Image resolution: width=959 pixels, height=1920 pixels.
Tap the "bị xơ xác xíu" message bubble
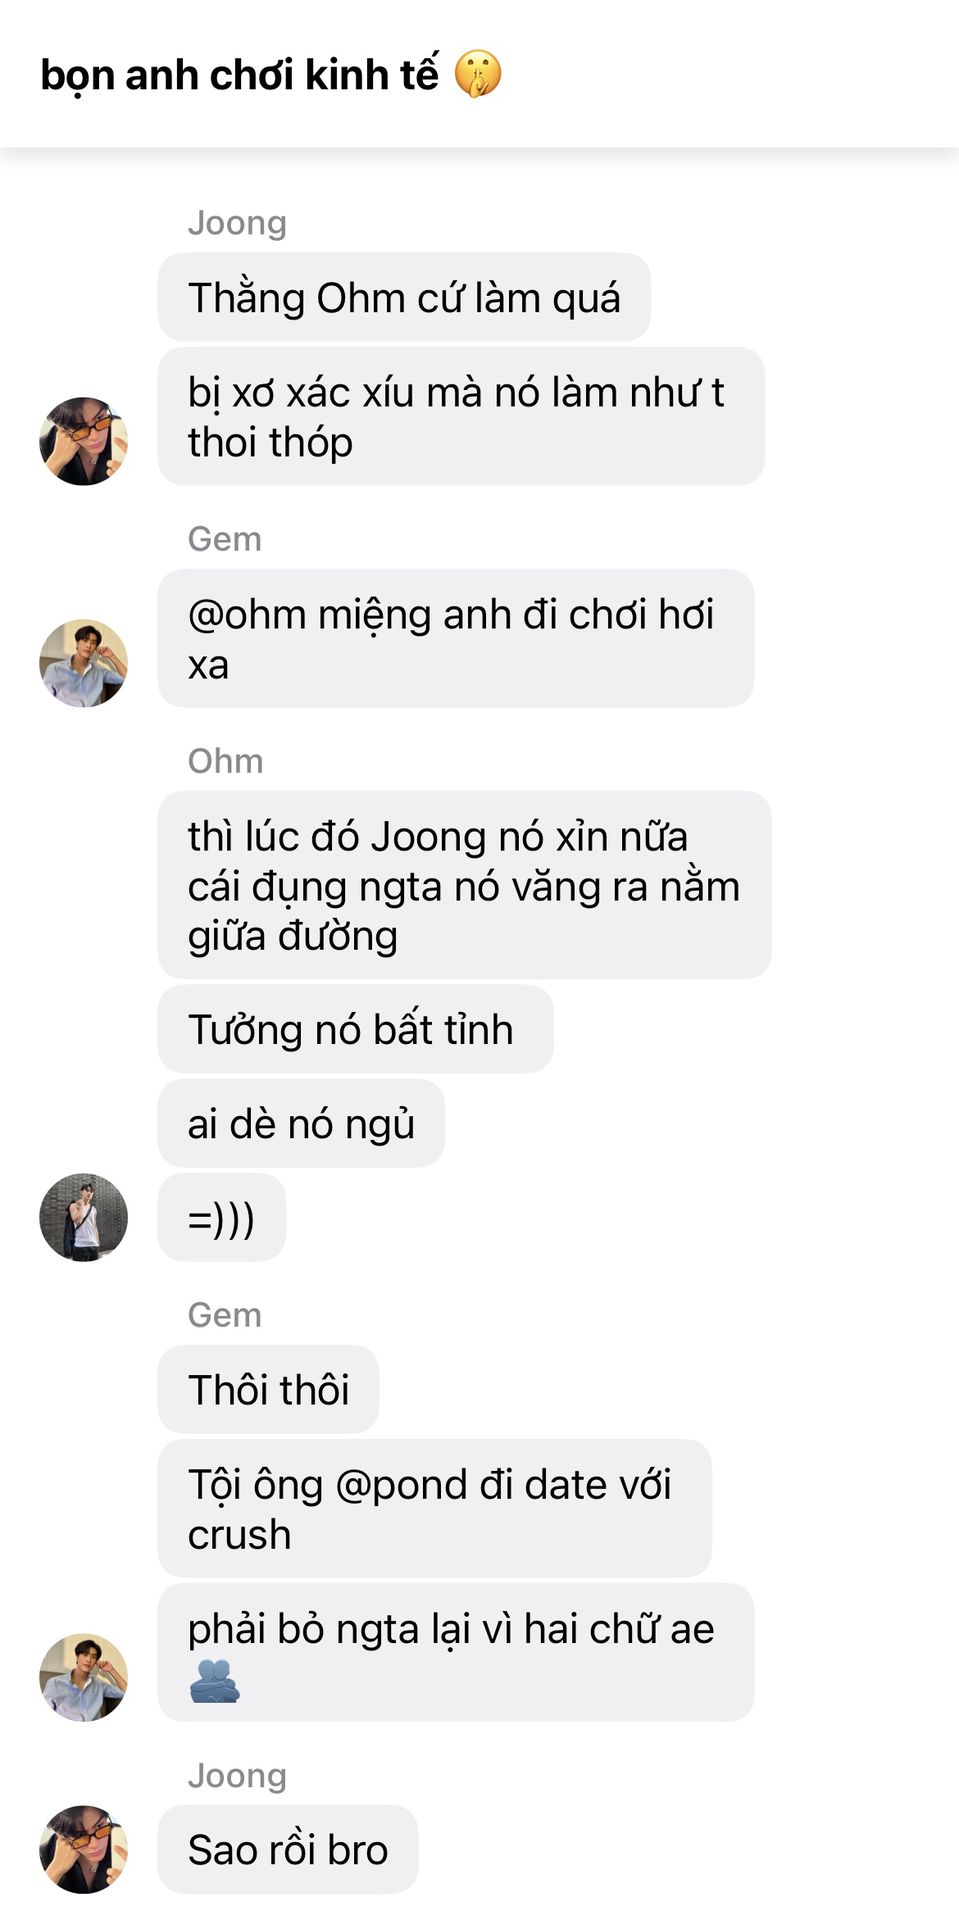[x=461, y=416]
